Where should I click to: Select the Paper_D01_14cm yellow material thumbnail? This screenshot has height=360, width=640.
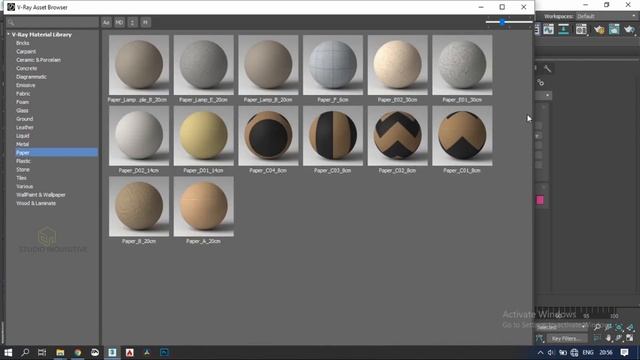click(204, 136)
